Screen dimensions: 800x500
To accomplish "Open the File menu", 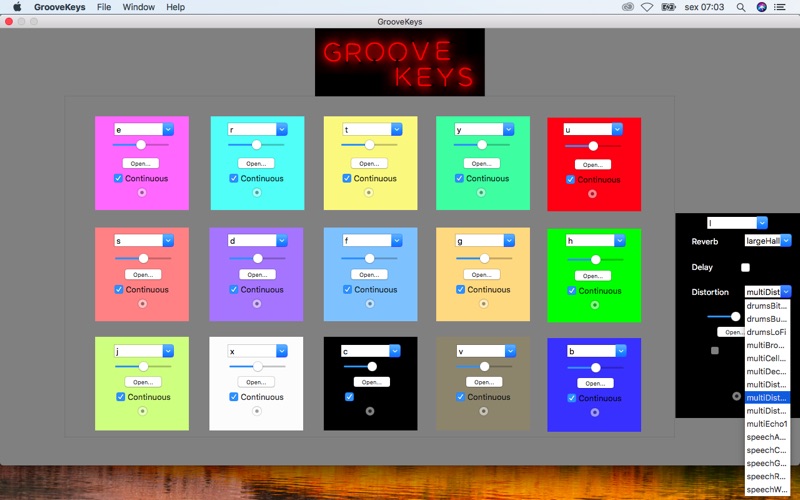I will [x=104, y=7].
